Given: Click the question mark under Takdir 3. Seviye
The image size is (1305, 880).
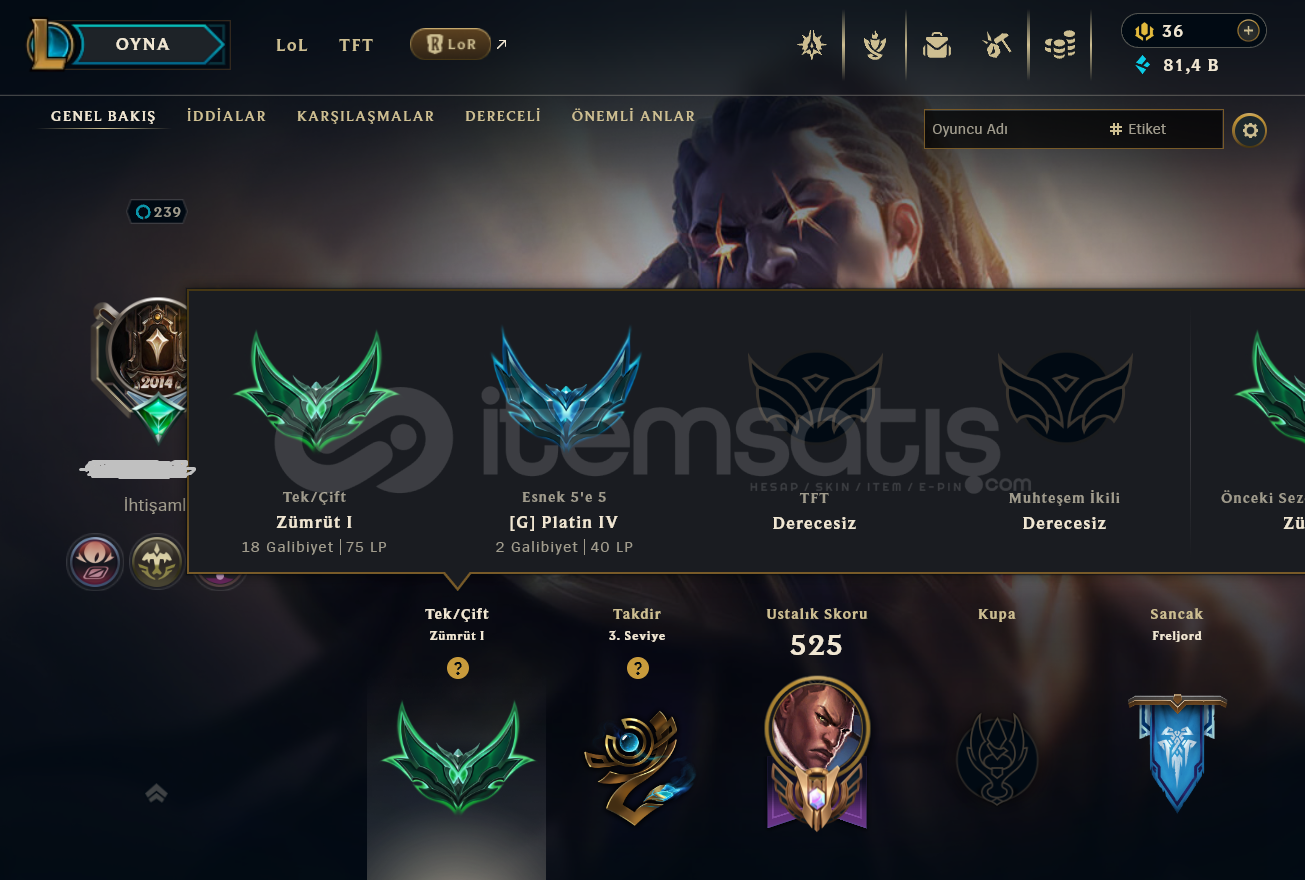Looking at the screenshot, I should (x=638, y=668).
